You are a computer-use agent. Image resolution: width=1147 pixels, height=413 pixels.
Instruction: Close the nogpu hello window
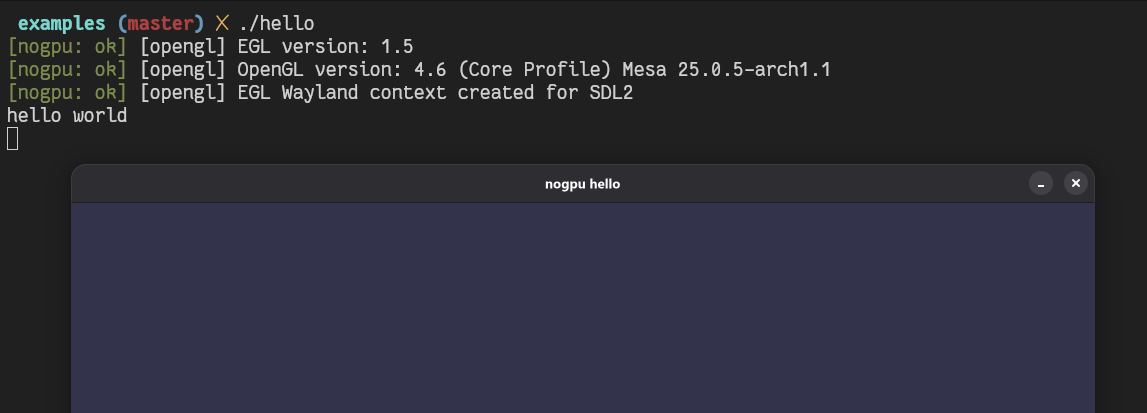click(x=1075, y=183)
